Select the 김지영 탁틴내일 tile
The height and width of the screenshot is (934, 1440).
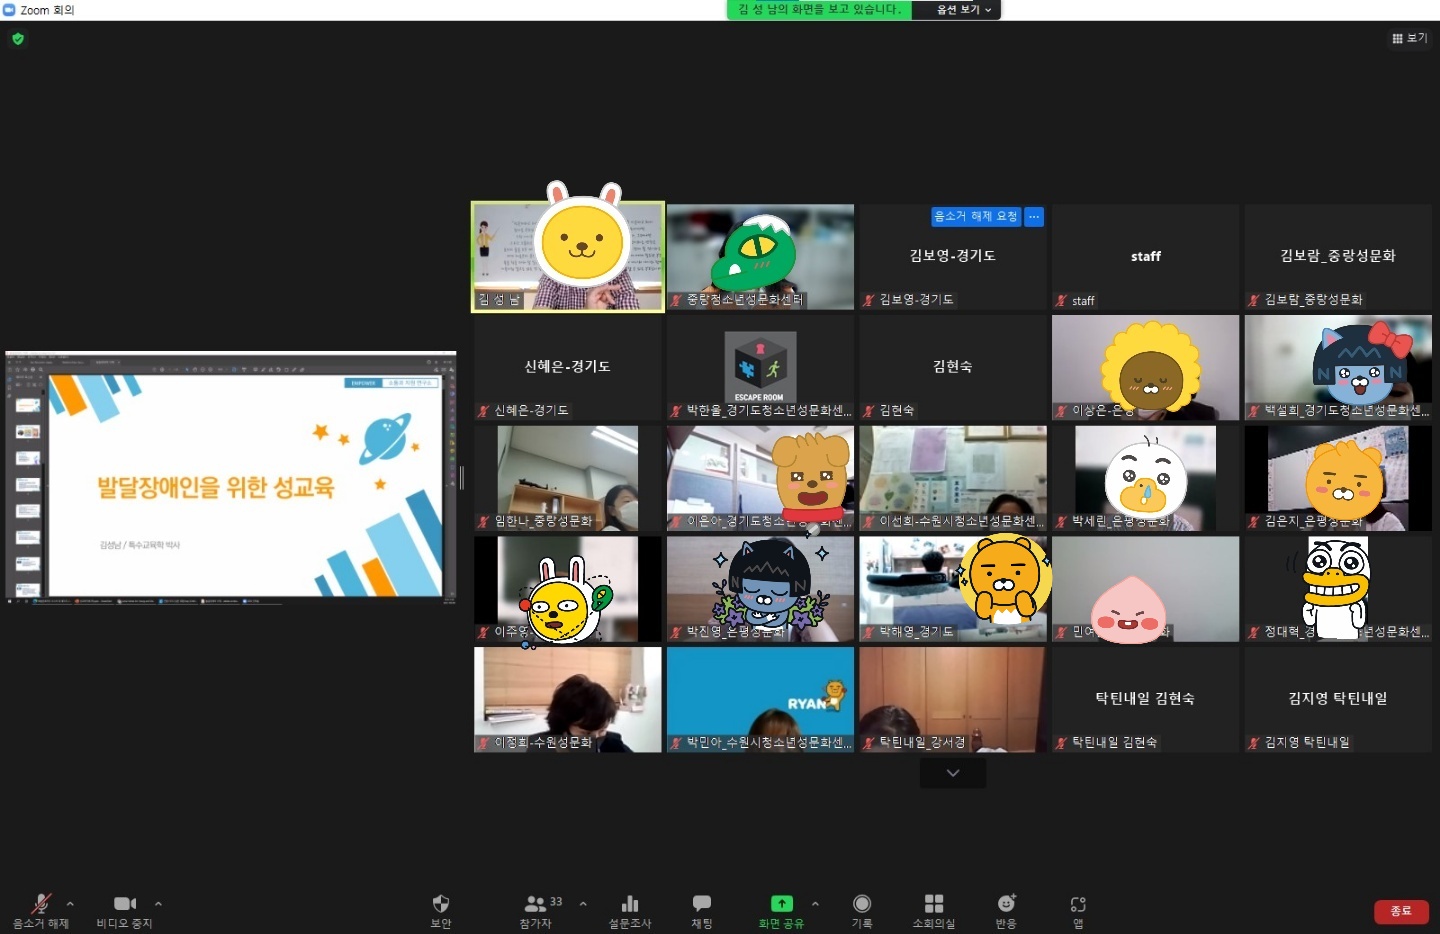coord(1338,700)
